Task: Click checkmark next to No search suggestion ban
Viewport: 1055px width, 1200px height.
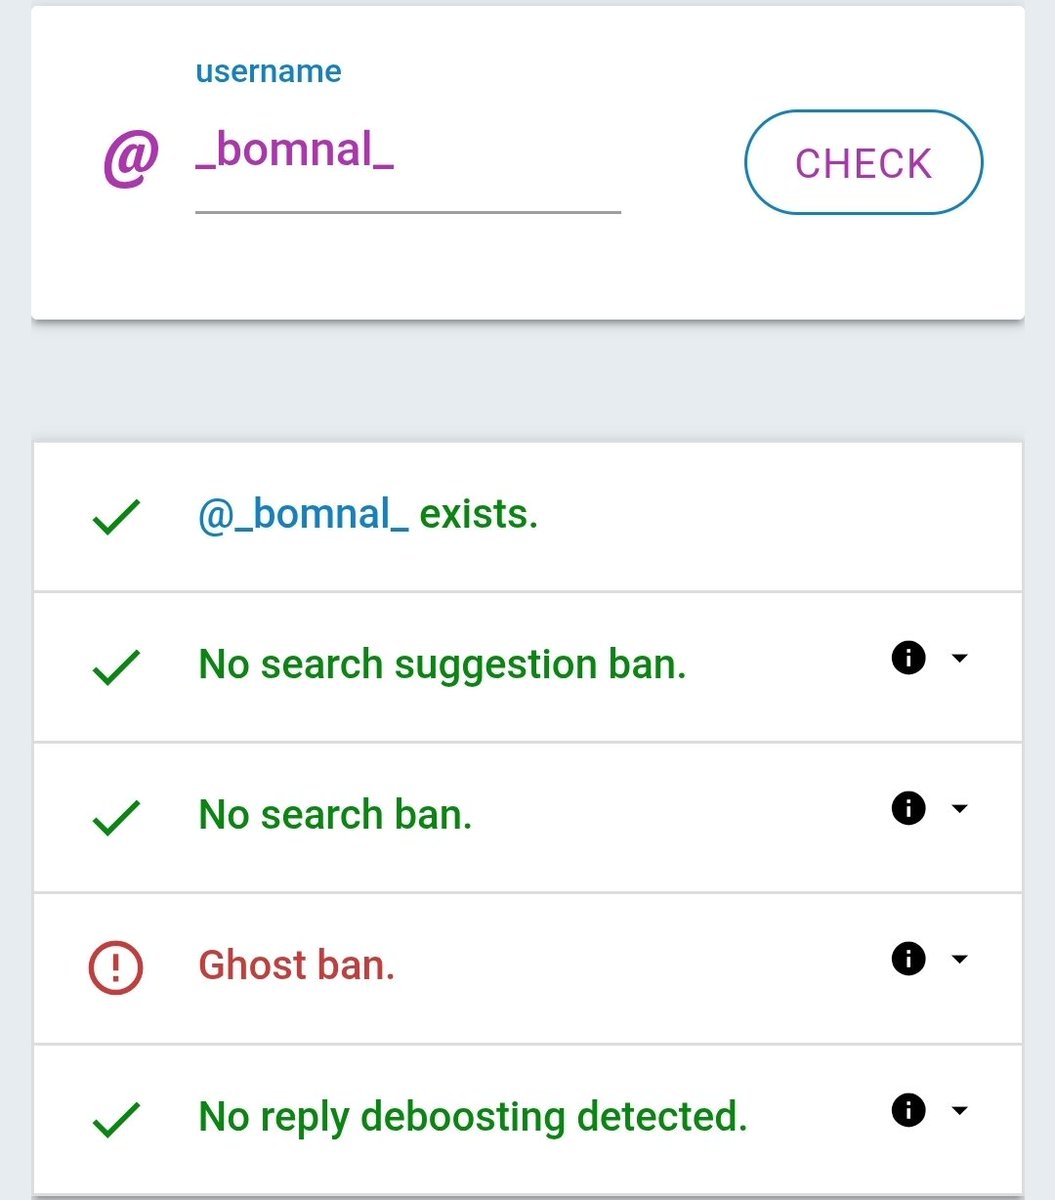Action: coord(116,668)
